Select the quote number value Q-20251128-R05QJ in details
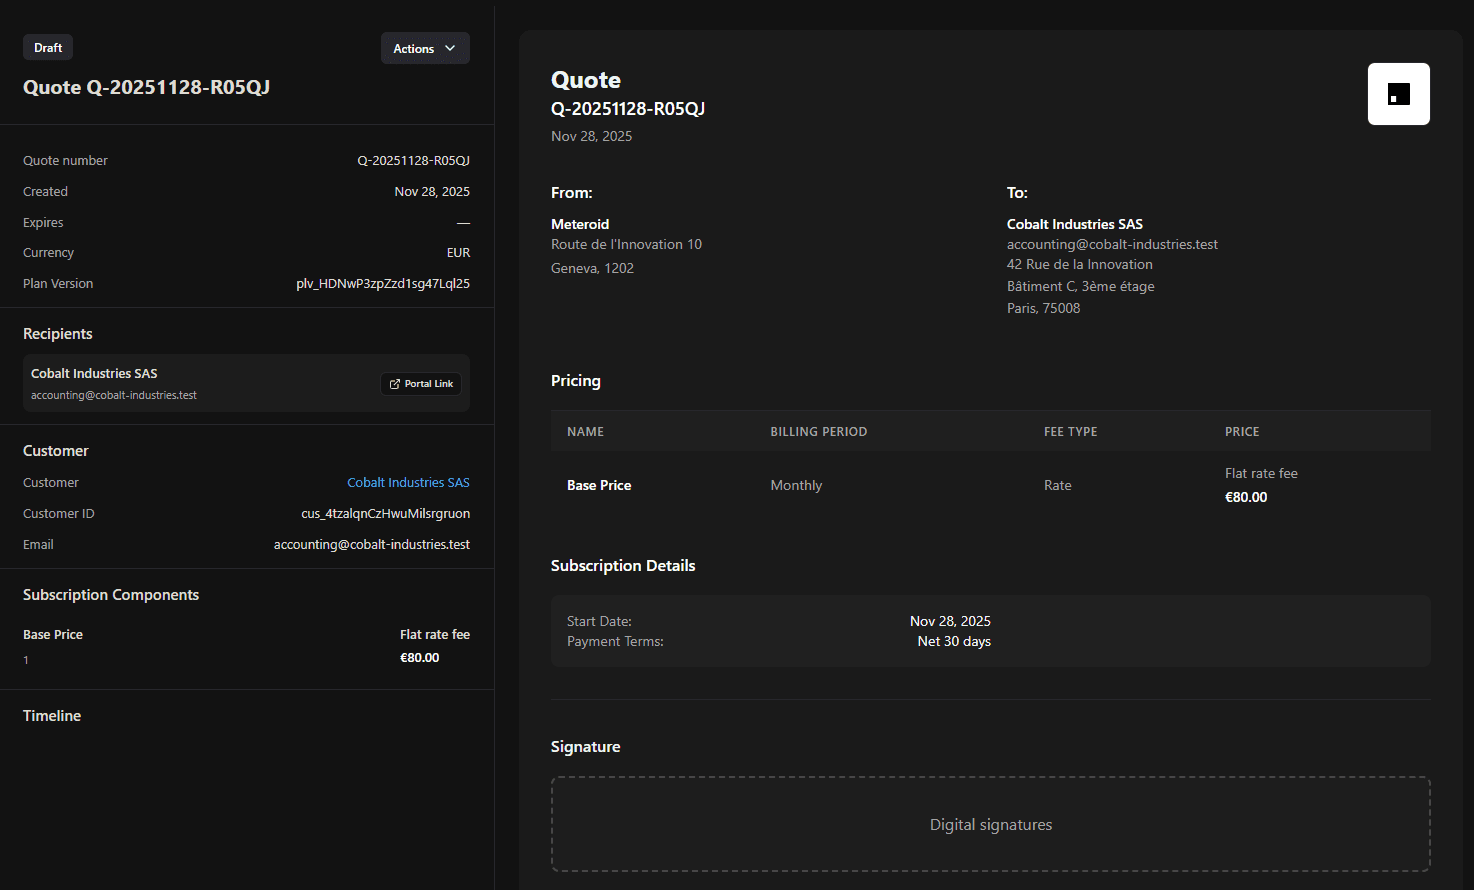1474x890 pixels. pyautogui.click(x=414, y=160)
